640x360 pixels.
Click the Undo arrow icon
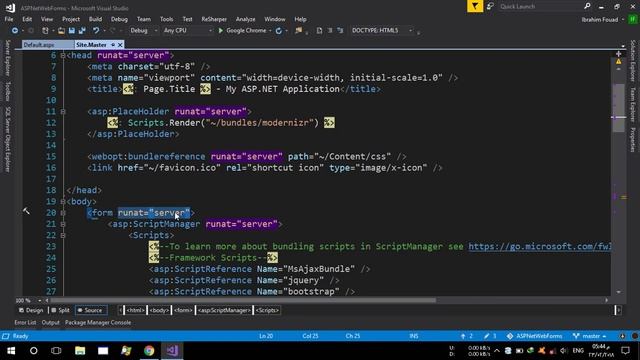point(96,31)
